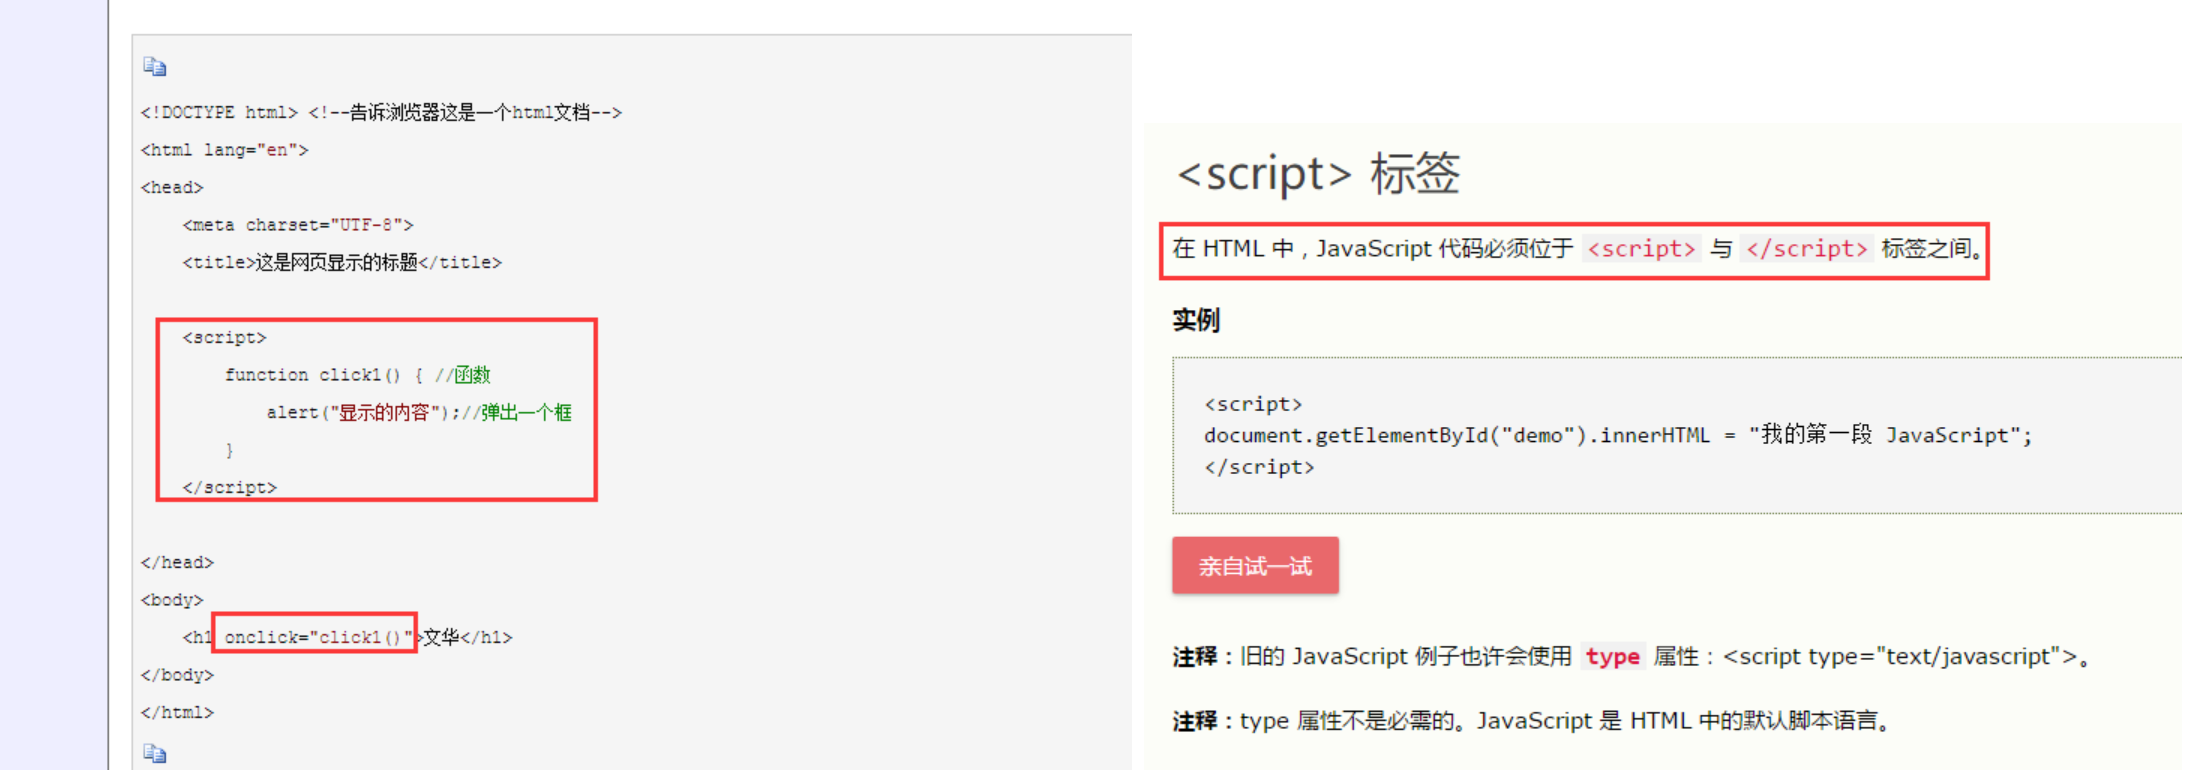The image size is (2187, 770).
Task: Click the <title> line with 这是网页显示的标题
Action: [x=341, y=262]
